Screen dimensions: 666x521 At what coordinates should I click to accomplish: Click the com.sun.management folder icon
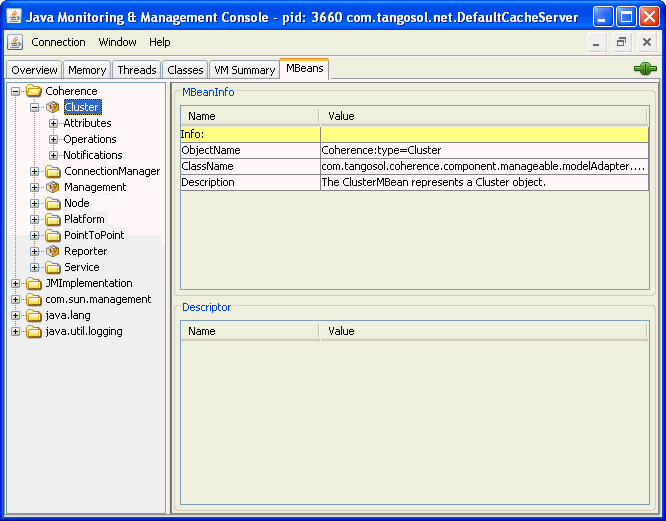[34, 299]
